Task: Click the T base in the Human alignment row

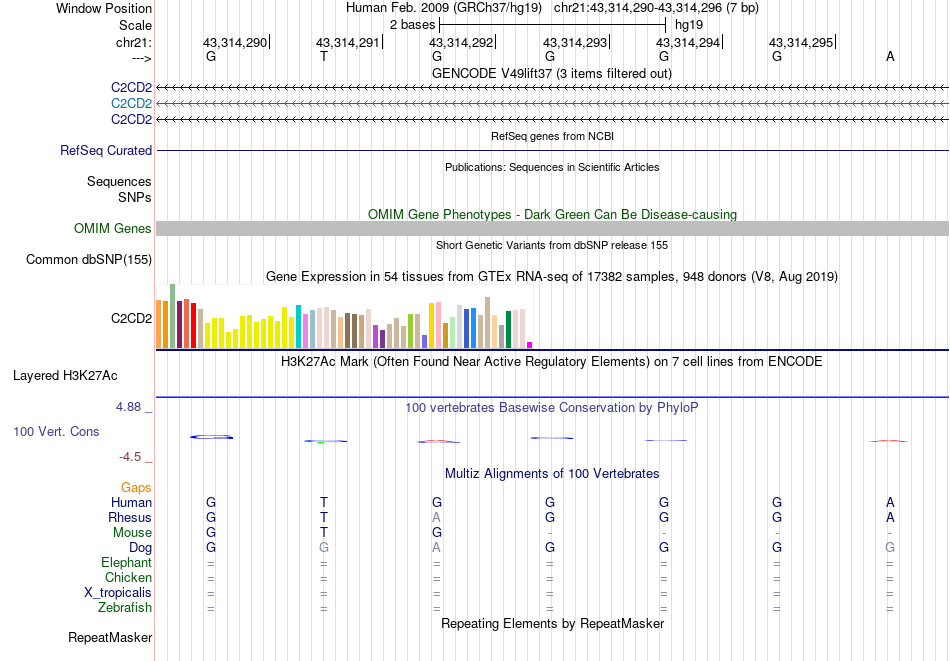Action: (324, 503)
